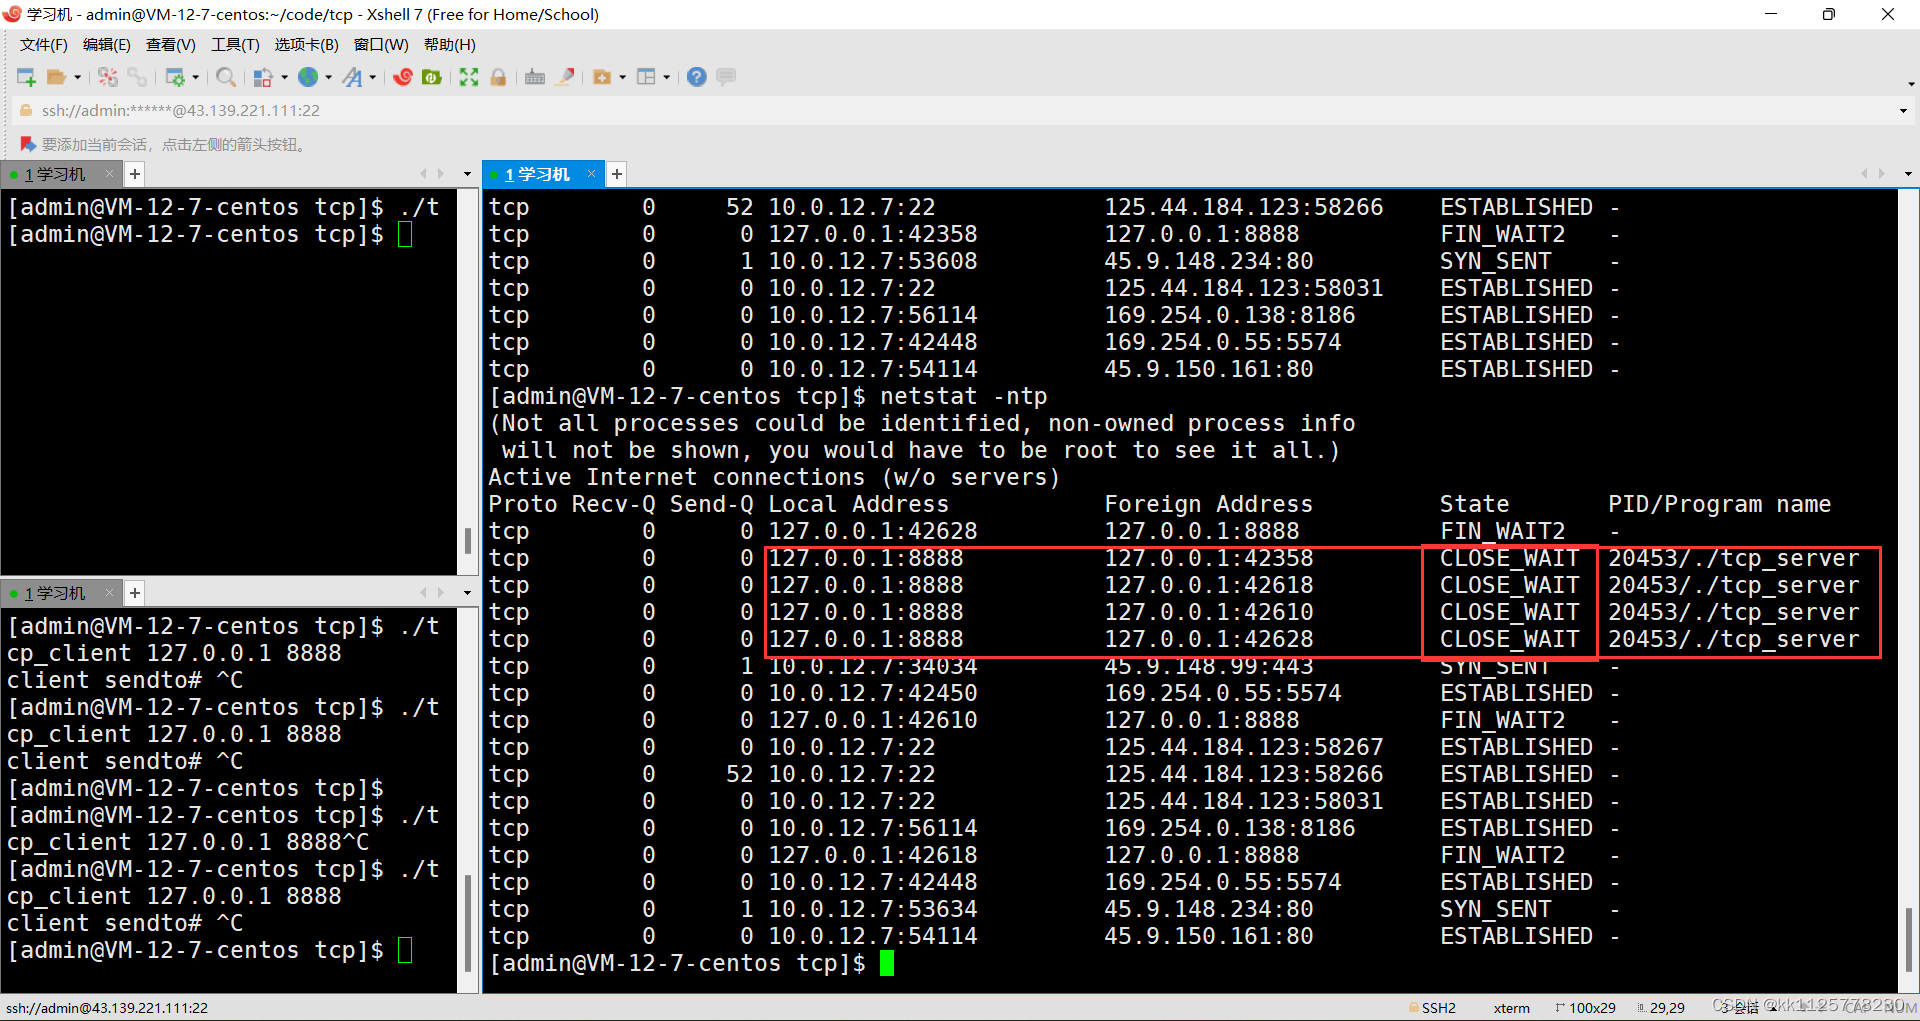Expand the globe encoding dropdown arrow

pos(328,77)
